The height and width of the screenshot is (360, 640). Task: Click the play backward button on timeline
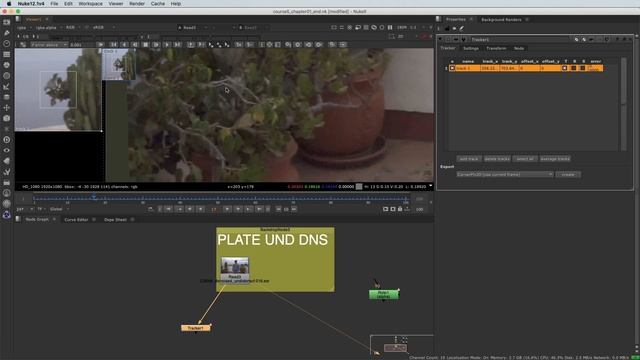point(200,209)
